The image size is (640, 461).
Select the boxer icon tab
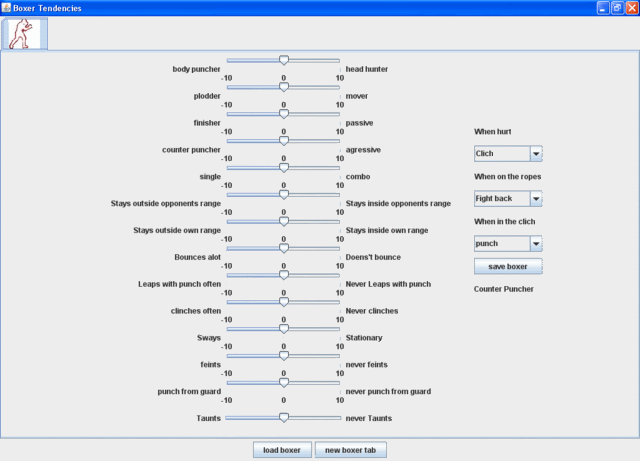pyautogui.click(x=23, y=35)
